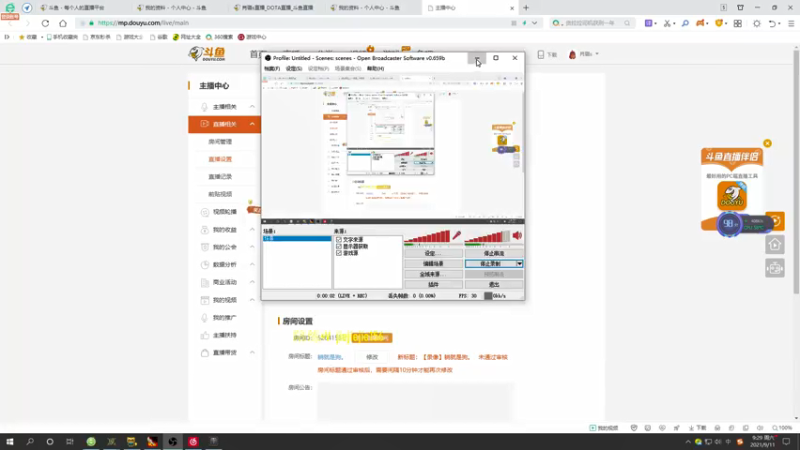Toggle the 显示器获取 source checkbox
The height and width of the screenshot is (450, 800).
[x=339, y=246]
